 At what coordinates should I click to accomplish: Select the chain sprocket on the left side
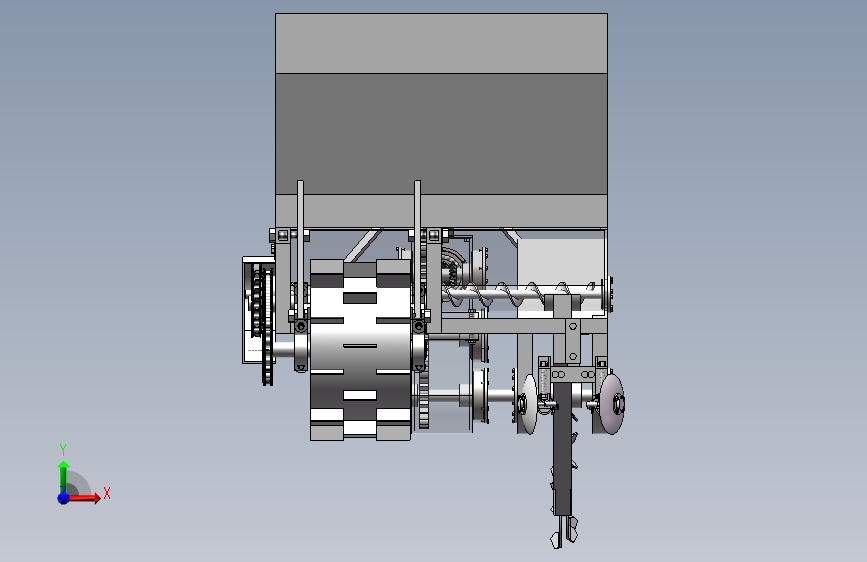click(267, 325)
